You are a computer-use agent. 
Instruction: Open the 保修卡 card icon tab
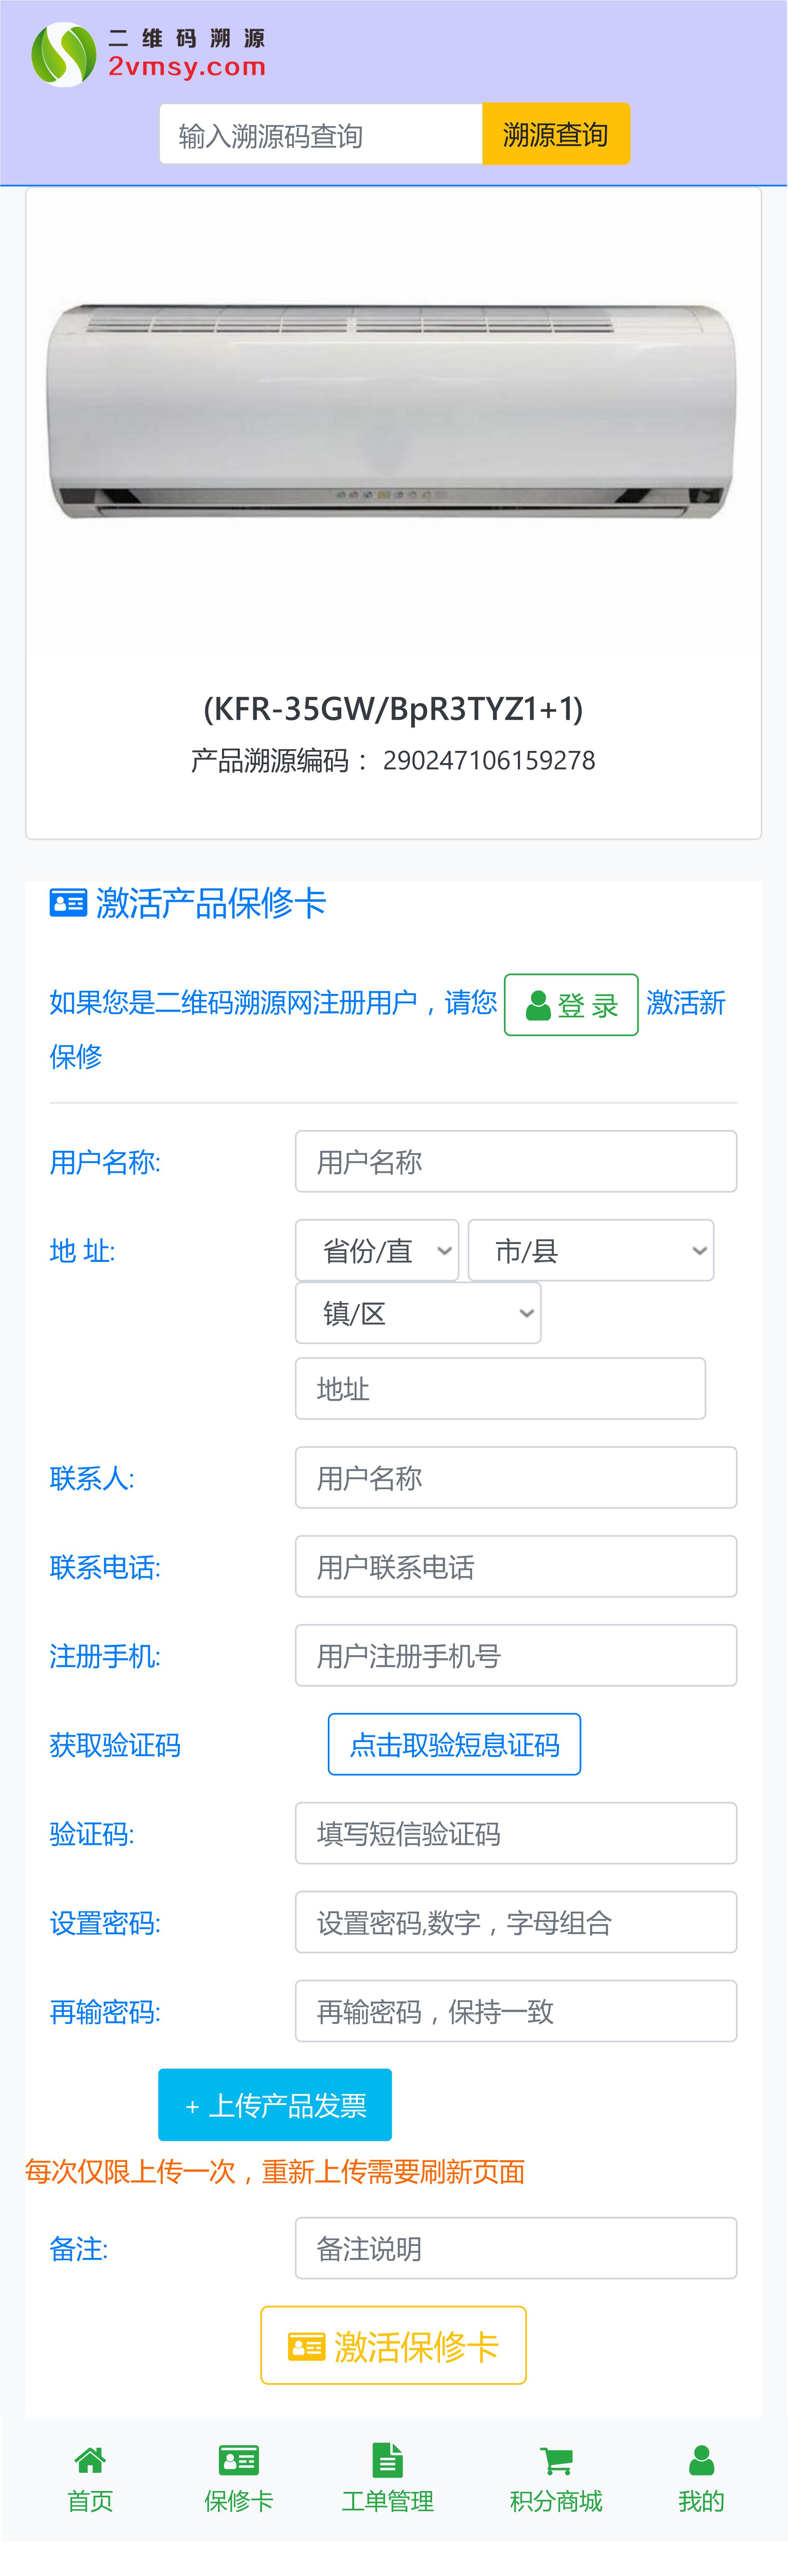239,2459
